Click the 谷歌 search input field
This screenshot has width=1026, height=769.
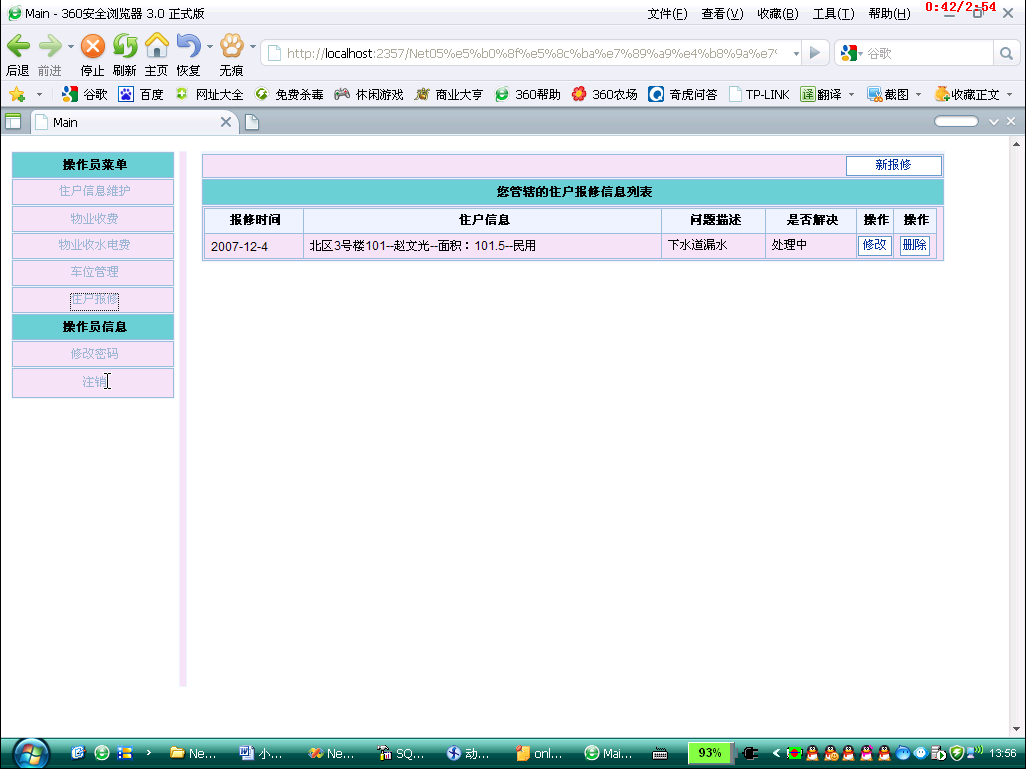(x=928, y=54)
